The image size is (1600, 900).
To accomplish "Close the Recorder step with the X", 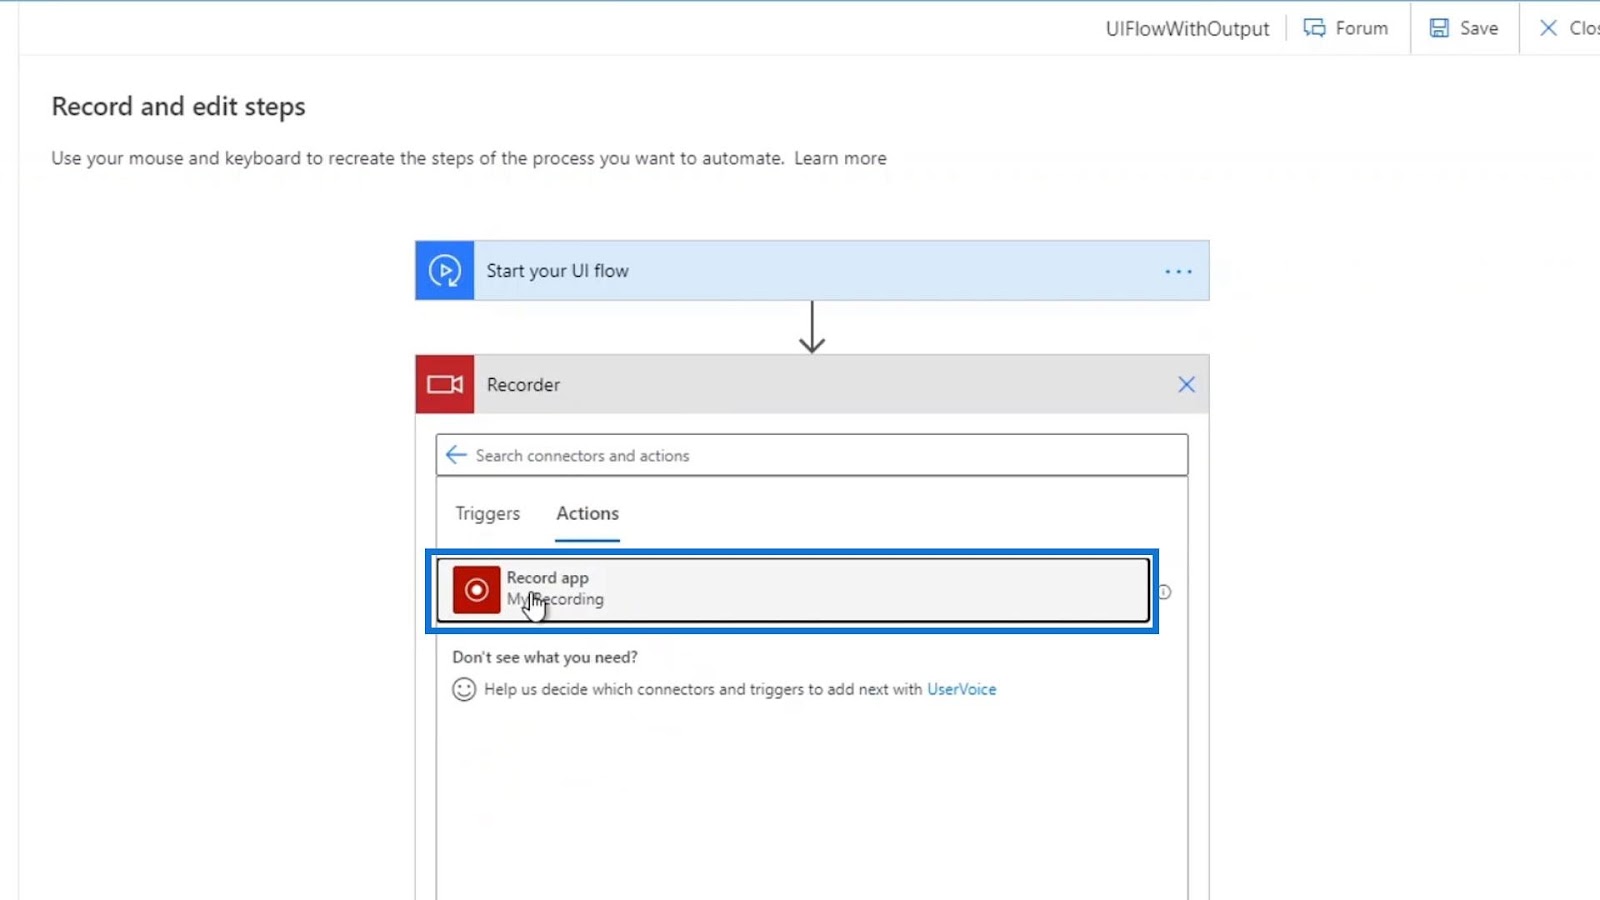I will point(1186,384).
